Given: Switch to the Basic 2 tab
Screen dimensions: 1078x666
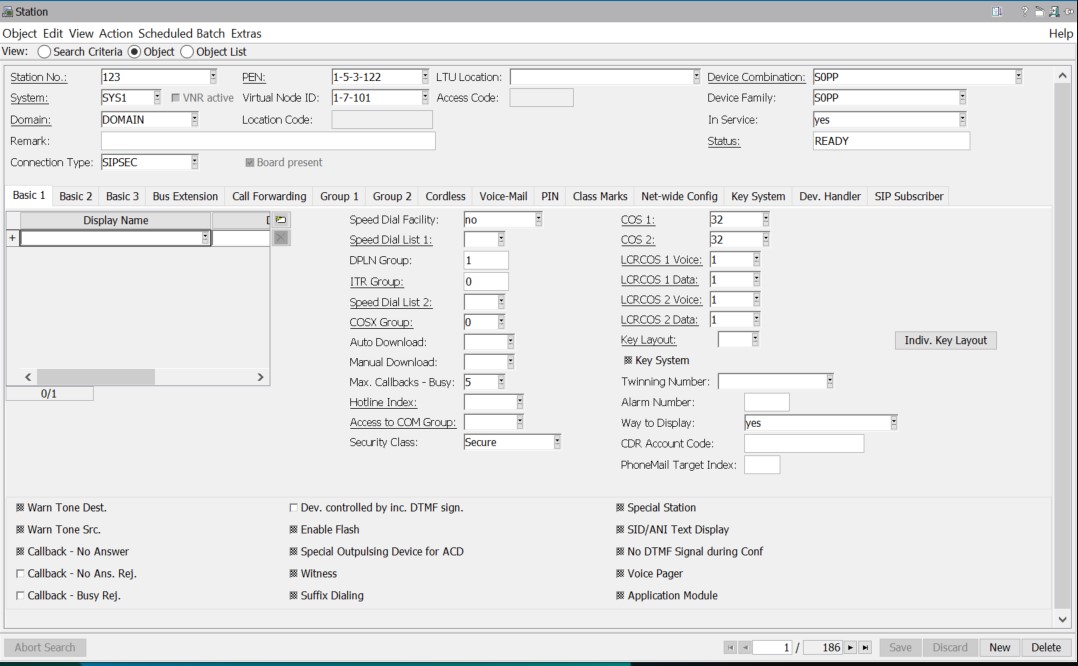Looking at the screenshot, I should pyautogui.click(x=76, y=197).
